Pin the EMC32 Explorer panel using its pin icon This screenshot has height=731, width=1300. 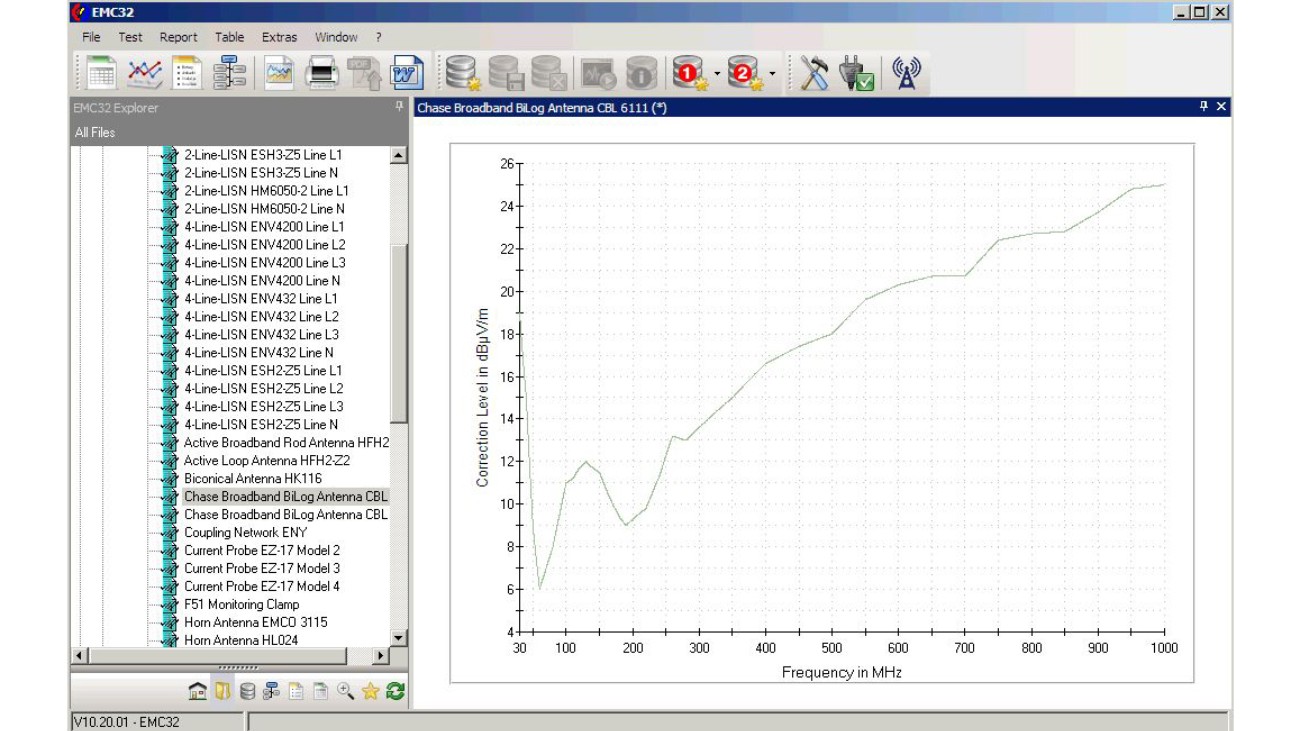coord(399,106)
